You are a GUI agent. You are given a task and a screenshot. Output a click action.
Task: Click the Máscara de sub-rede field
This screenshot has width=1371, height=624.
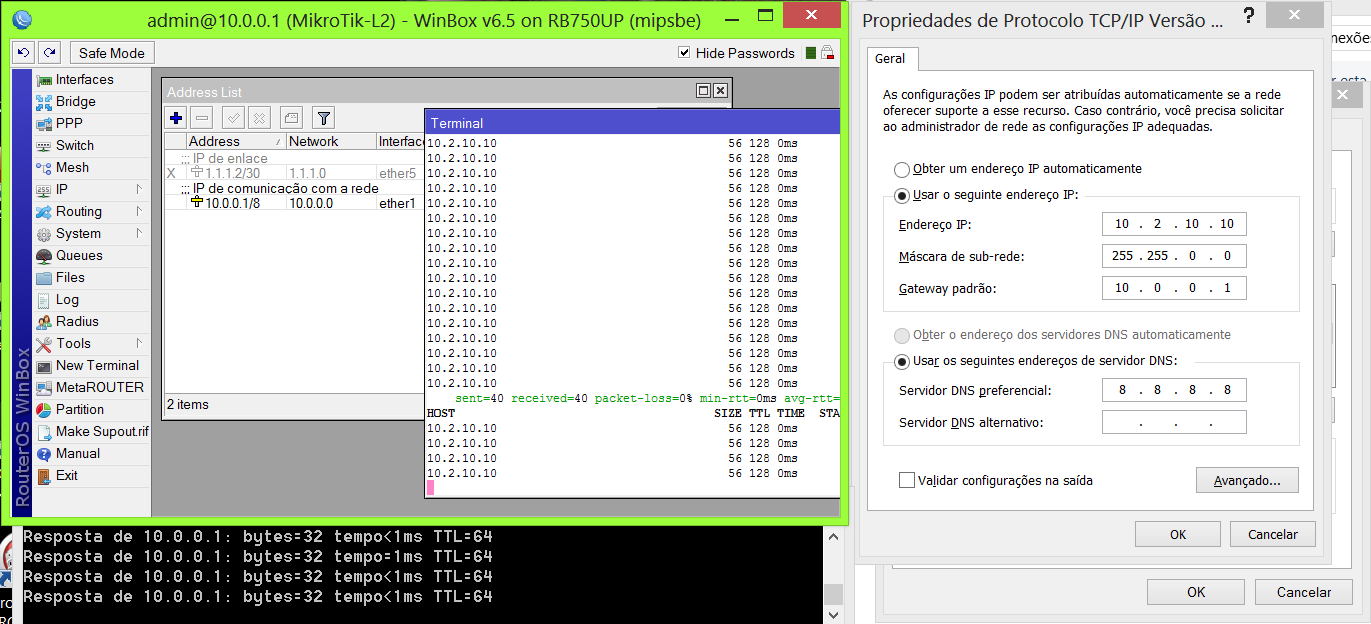pos(1174,256)
